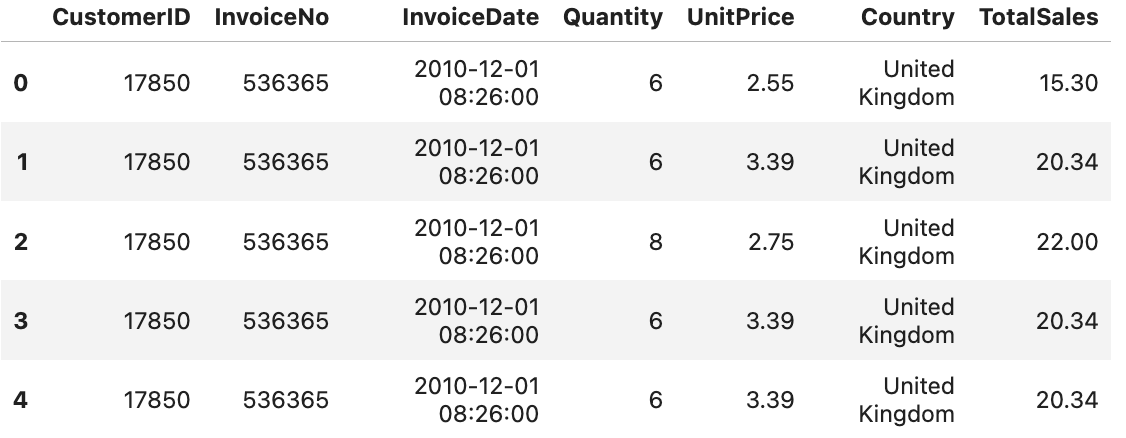
Task: Select the UnitPrice column header
Action: [740, 18]
